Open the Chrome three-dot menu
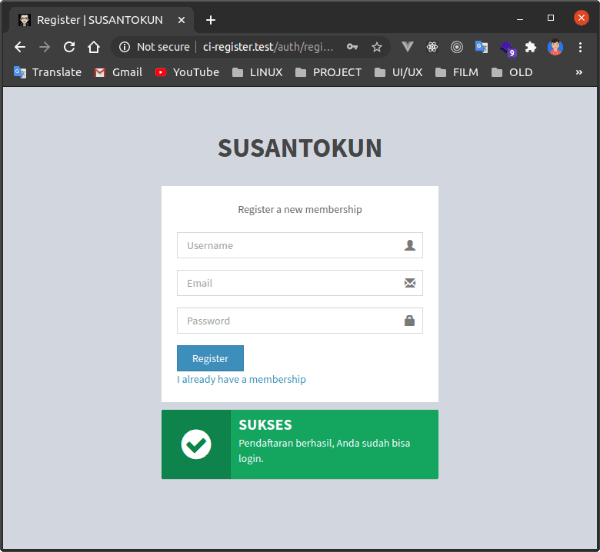The height and width of the screenshot is (552, 600). (580, 47)
